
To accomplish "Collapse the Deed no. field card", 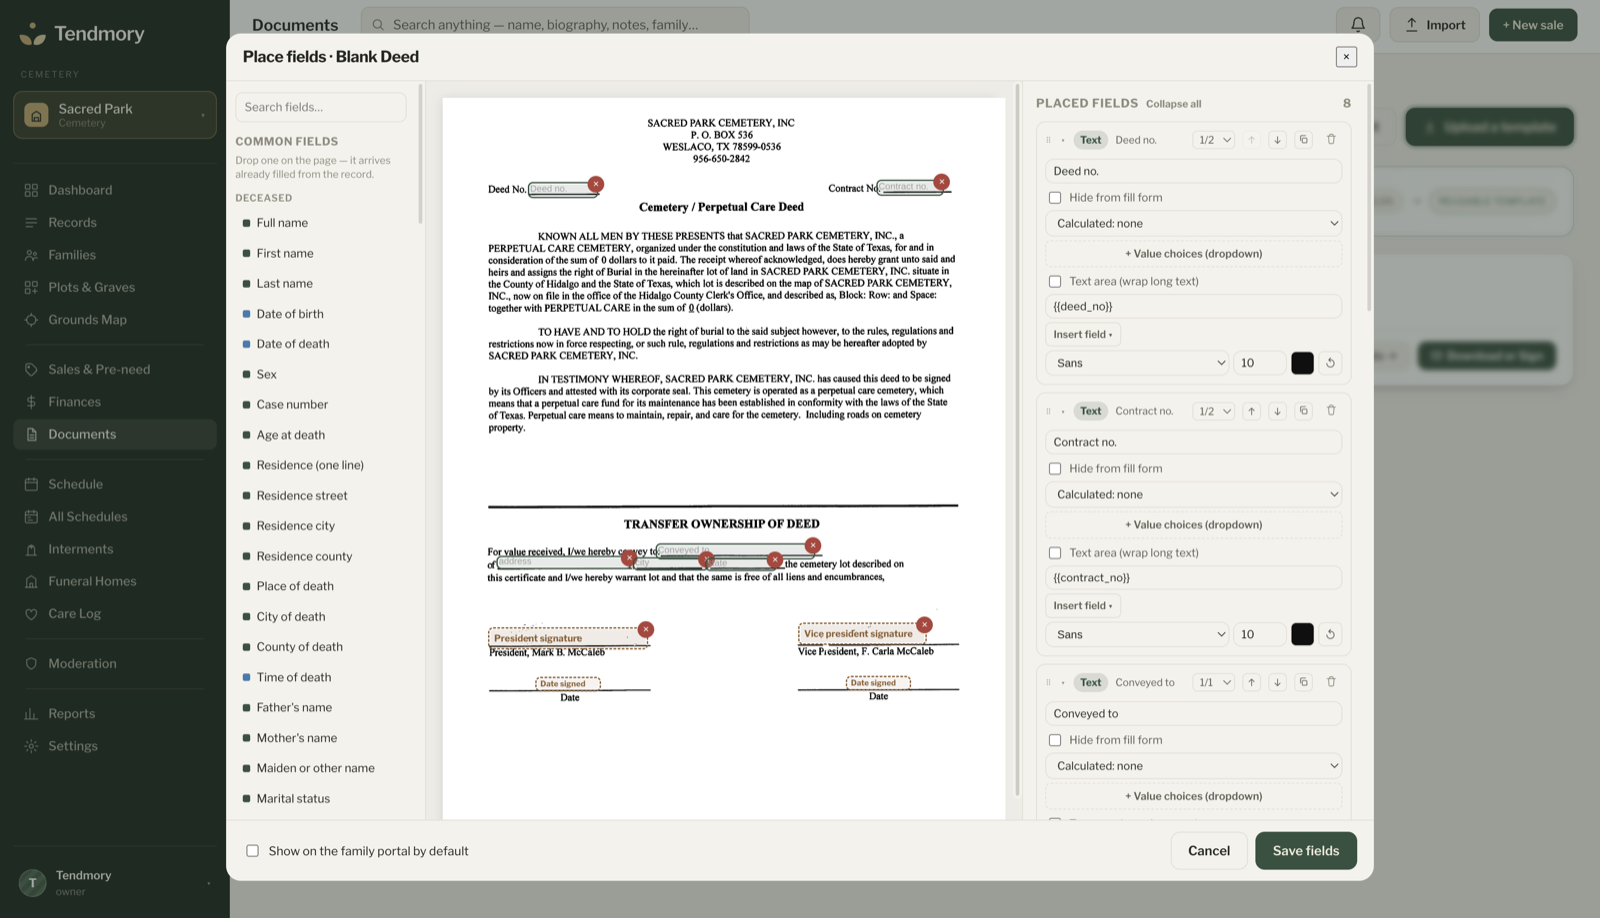I will tap(1063, 140).
